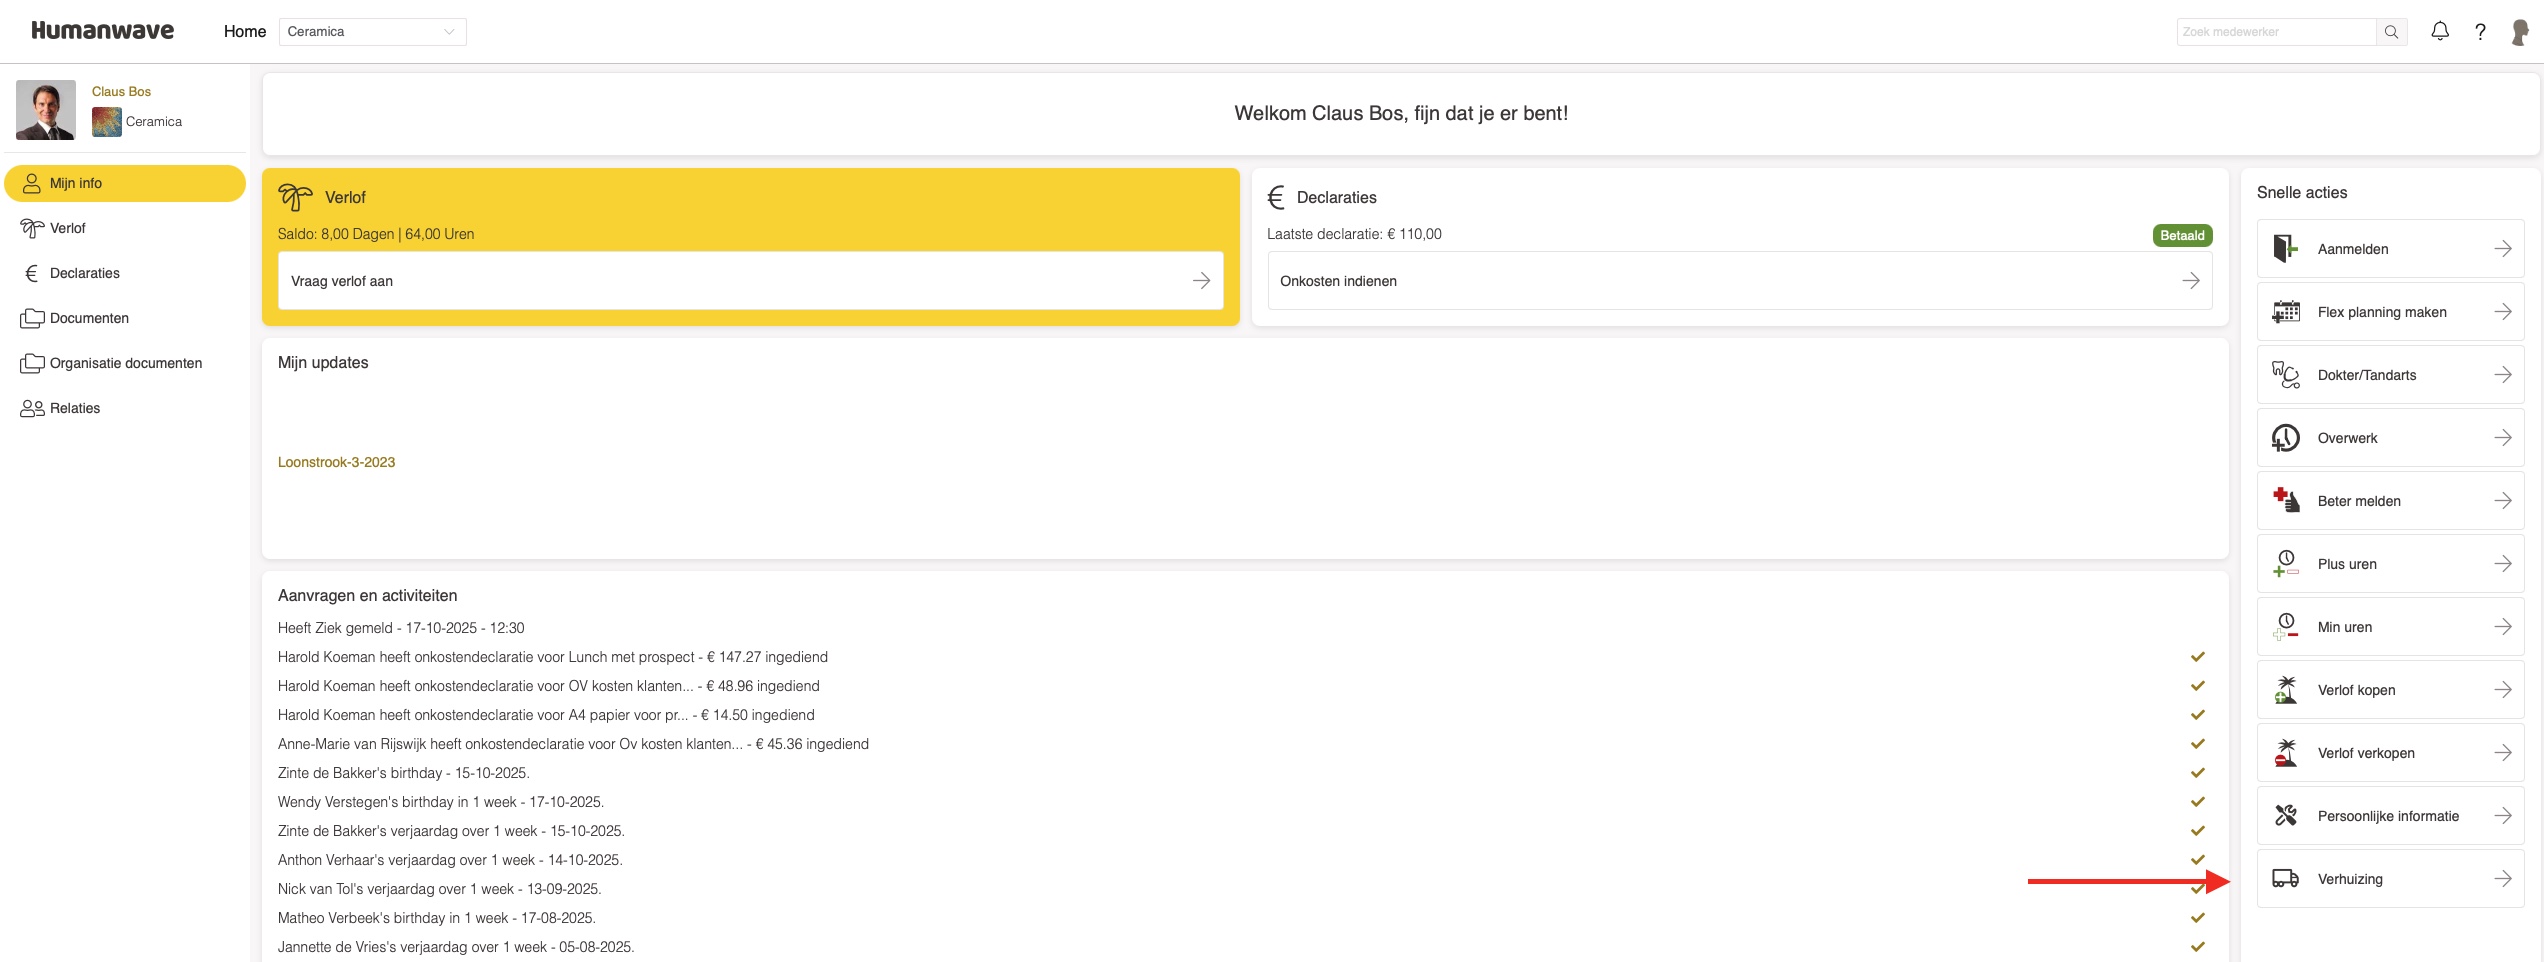Click checkmark for Matheo Verbeek's birthday

coord(2198,918)
